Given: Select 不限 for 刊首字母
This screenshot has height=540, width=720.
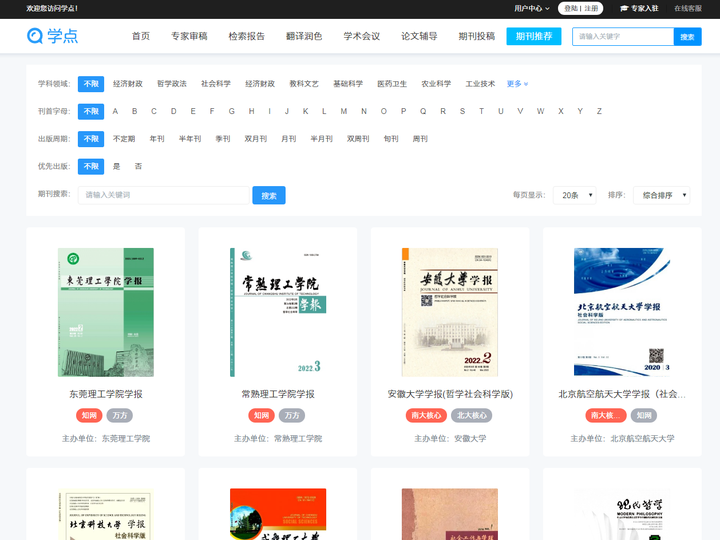Looking at the screenshot, I should 91,111.
